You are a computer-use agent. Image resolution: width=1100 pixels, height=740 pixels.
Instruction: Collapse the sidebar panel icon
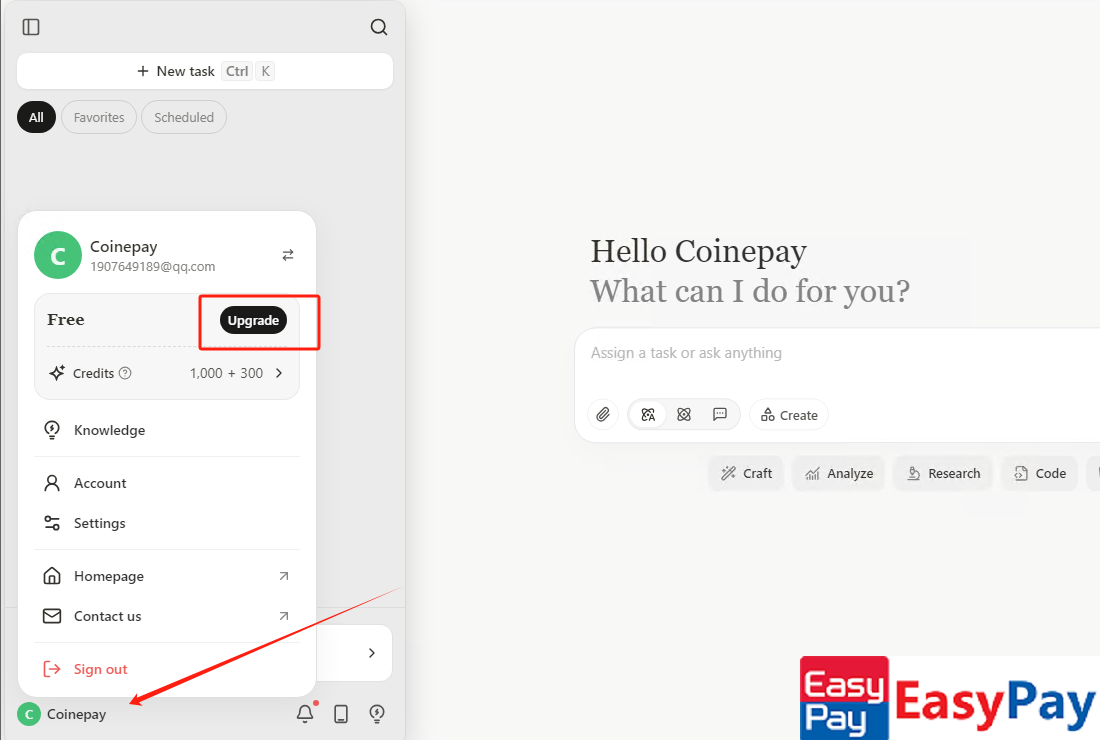[31, 27]
